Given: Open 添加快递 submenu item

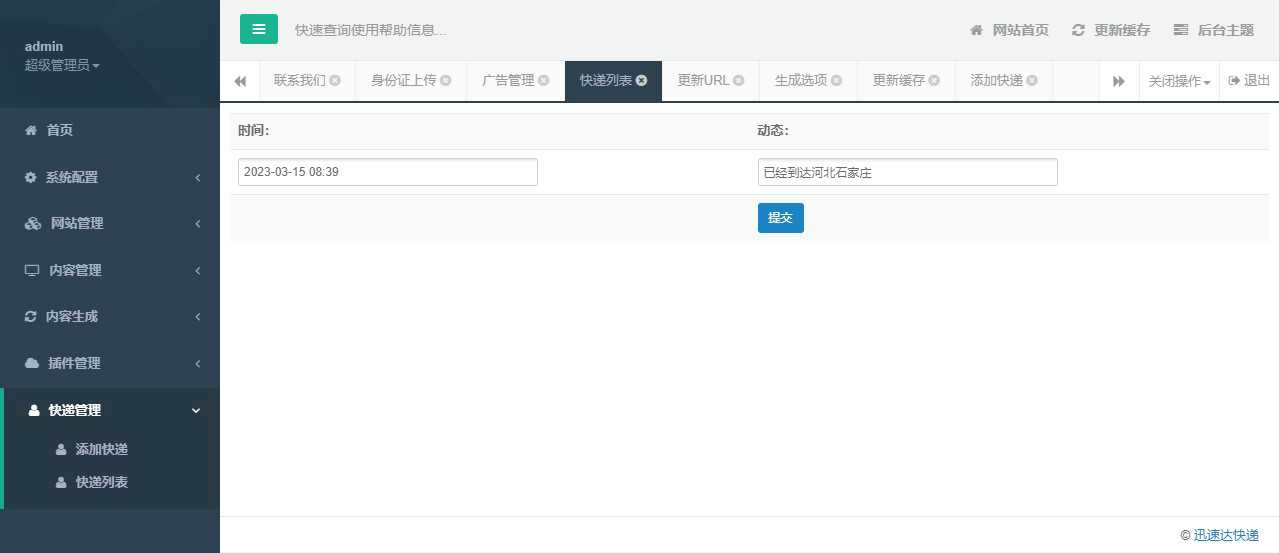Looking at the screenshot, I should [102, 449].
